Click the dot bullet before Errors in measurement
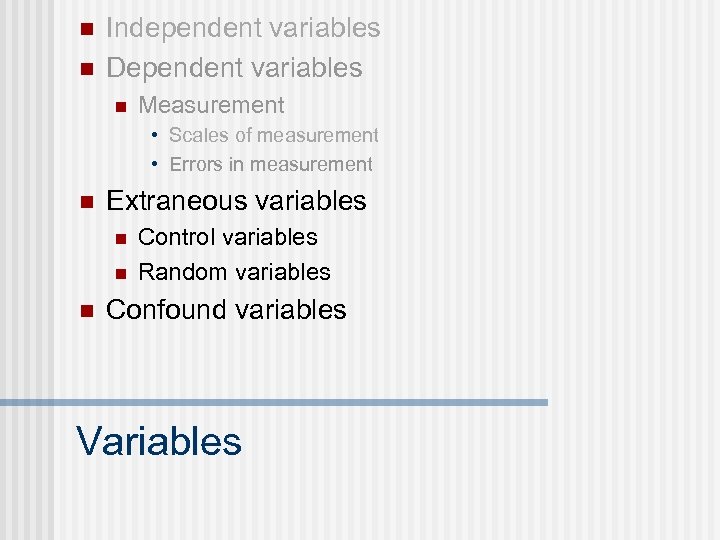 point(156,164)
